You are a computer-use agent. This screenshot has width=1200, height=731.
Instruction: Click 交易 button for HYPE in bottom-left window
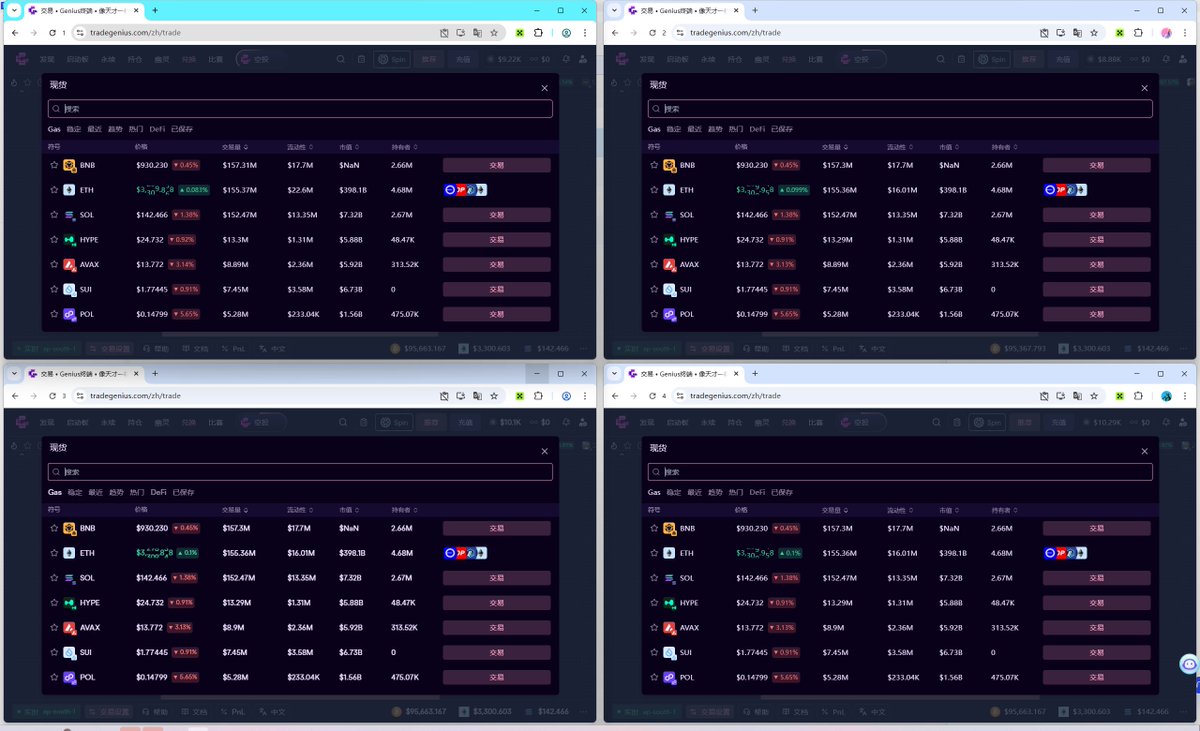coord(496,603)
